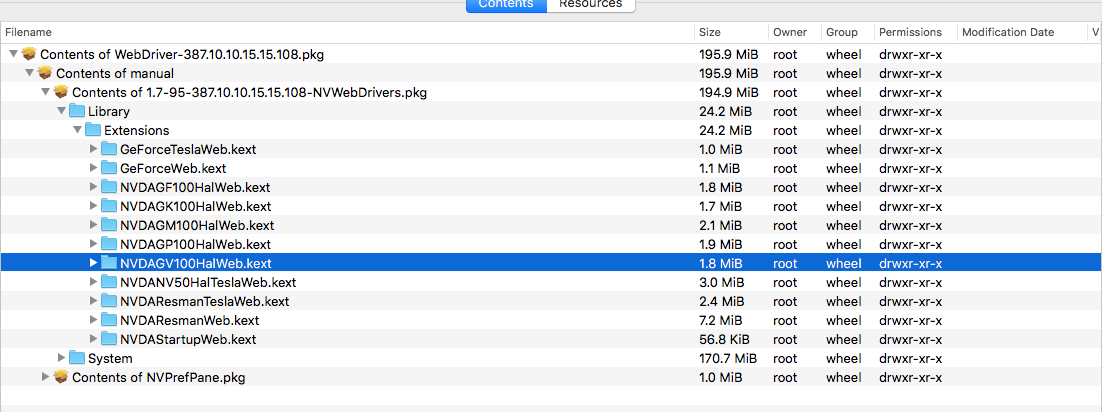Expand NVDAGF100HalWeb.kext
This screenshot has width=1102, height=412.
coord(93,187)
